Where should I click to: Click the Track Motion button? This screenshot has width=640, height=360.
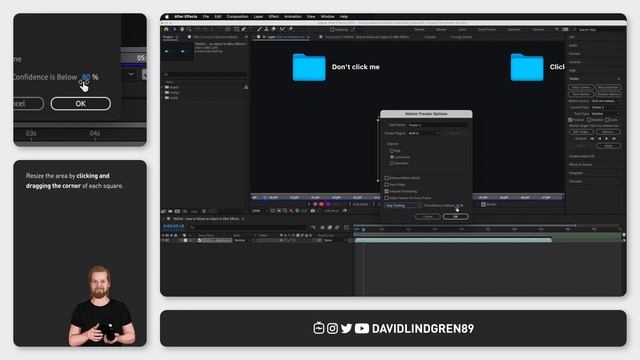click(x=581, y=94)
